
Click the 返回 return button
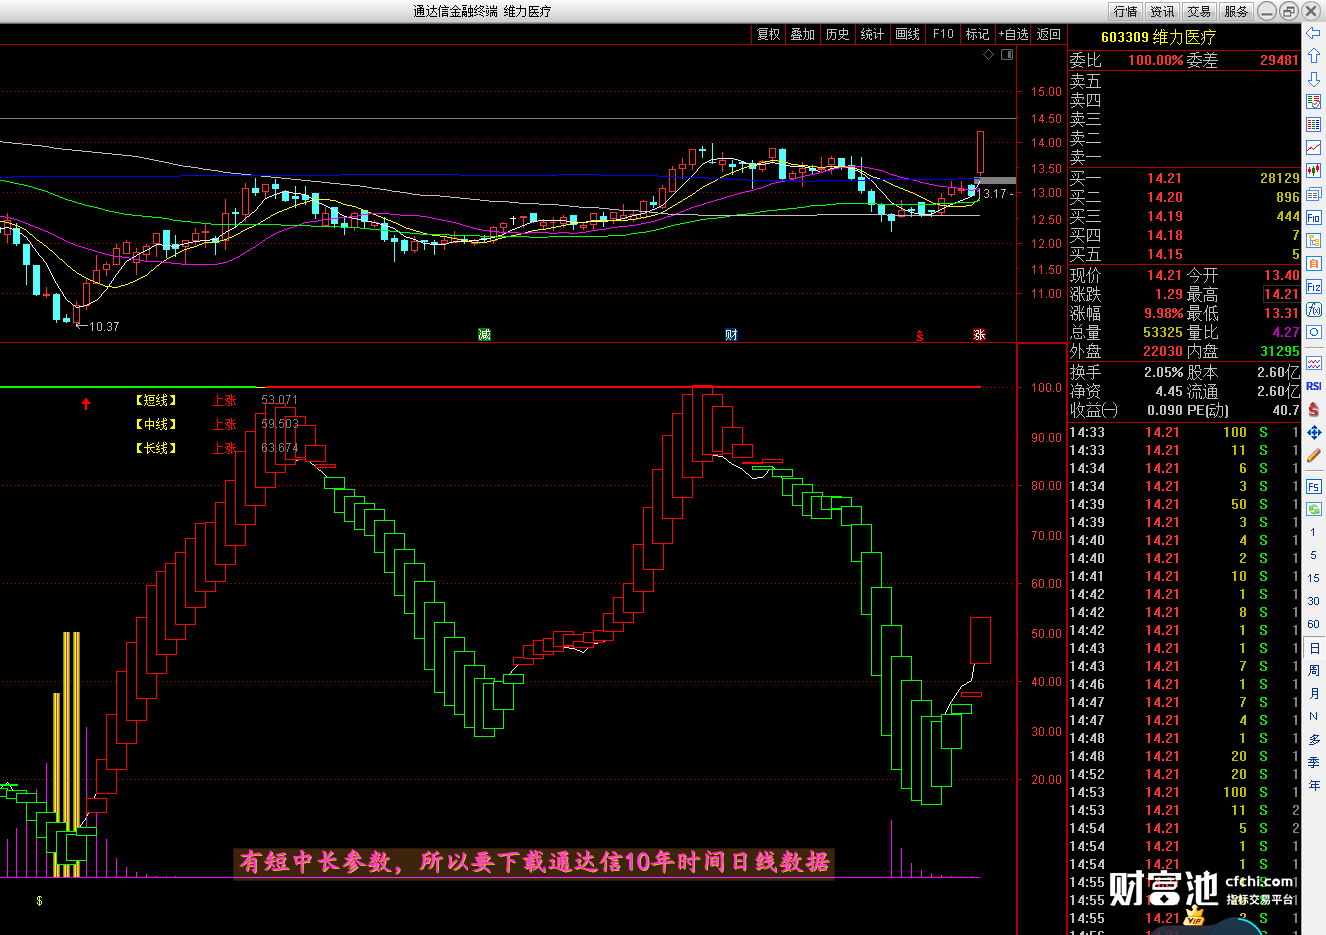click(x=1049, y=34)
